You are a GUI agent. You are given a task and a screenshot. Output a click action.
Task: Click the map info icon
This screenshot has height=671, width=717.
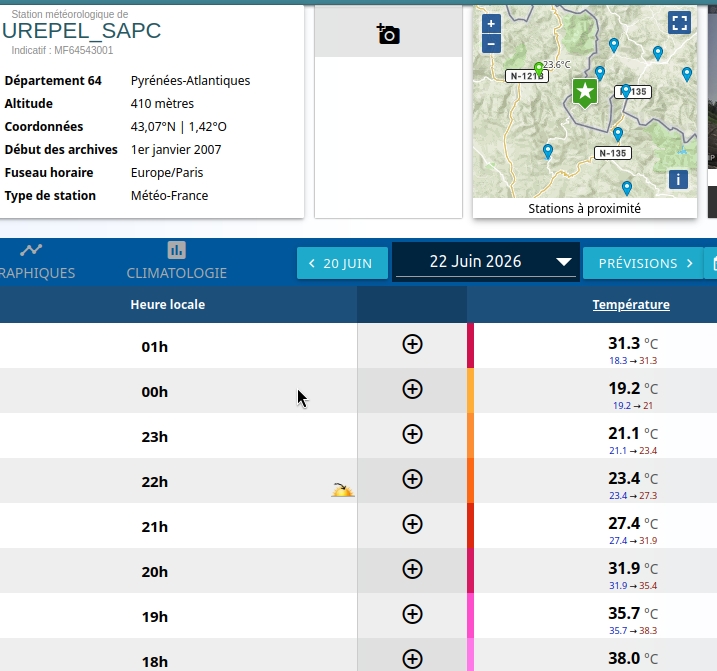pos(678,179)
